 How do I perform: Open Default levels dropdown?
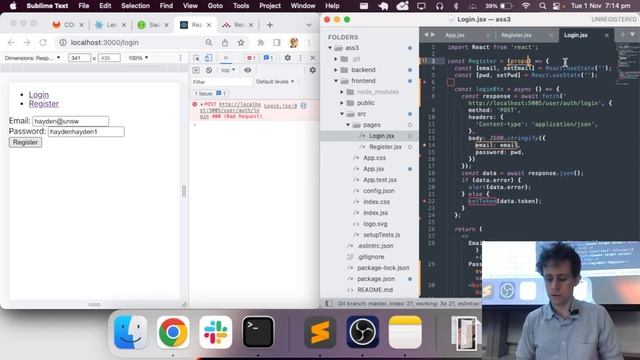pyautogui.click(x=275, y=82)
